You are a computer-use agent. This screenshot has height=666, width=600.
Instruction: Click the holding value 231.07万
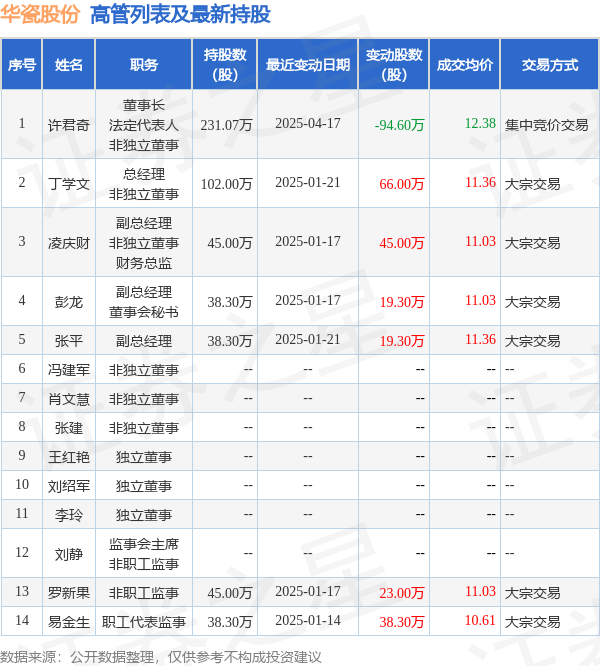[226, 125]
